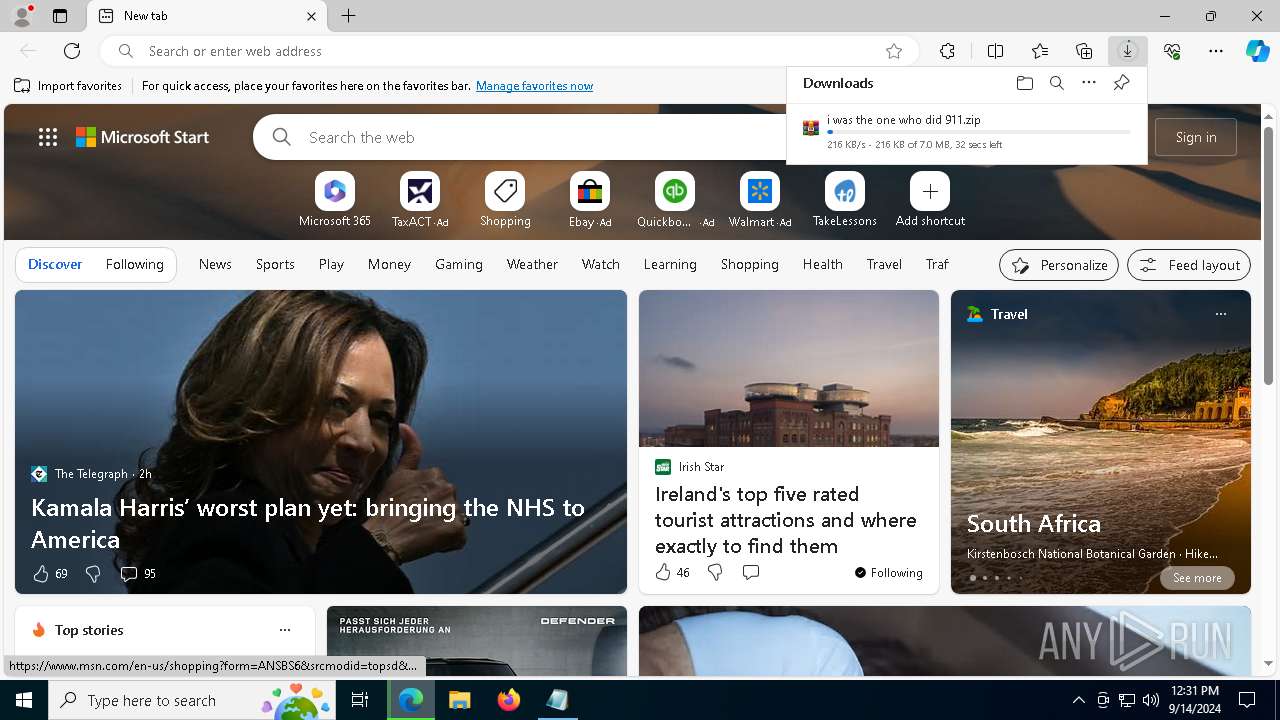Like the Kamala Harris article
The image size is (1280, 720).
(41, 573)
